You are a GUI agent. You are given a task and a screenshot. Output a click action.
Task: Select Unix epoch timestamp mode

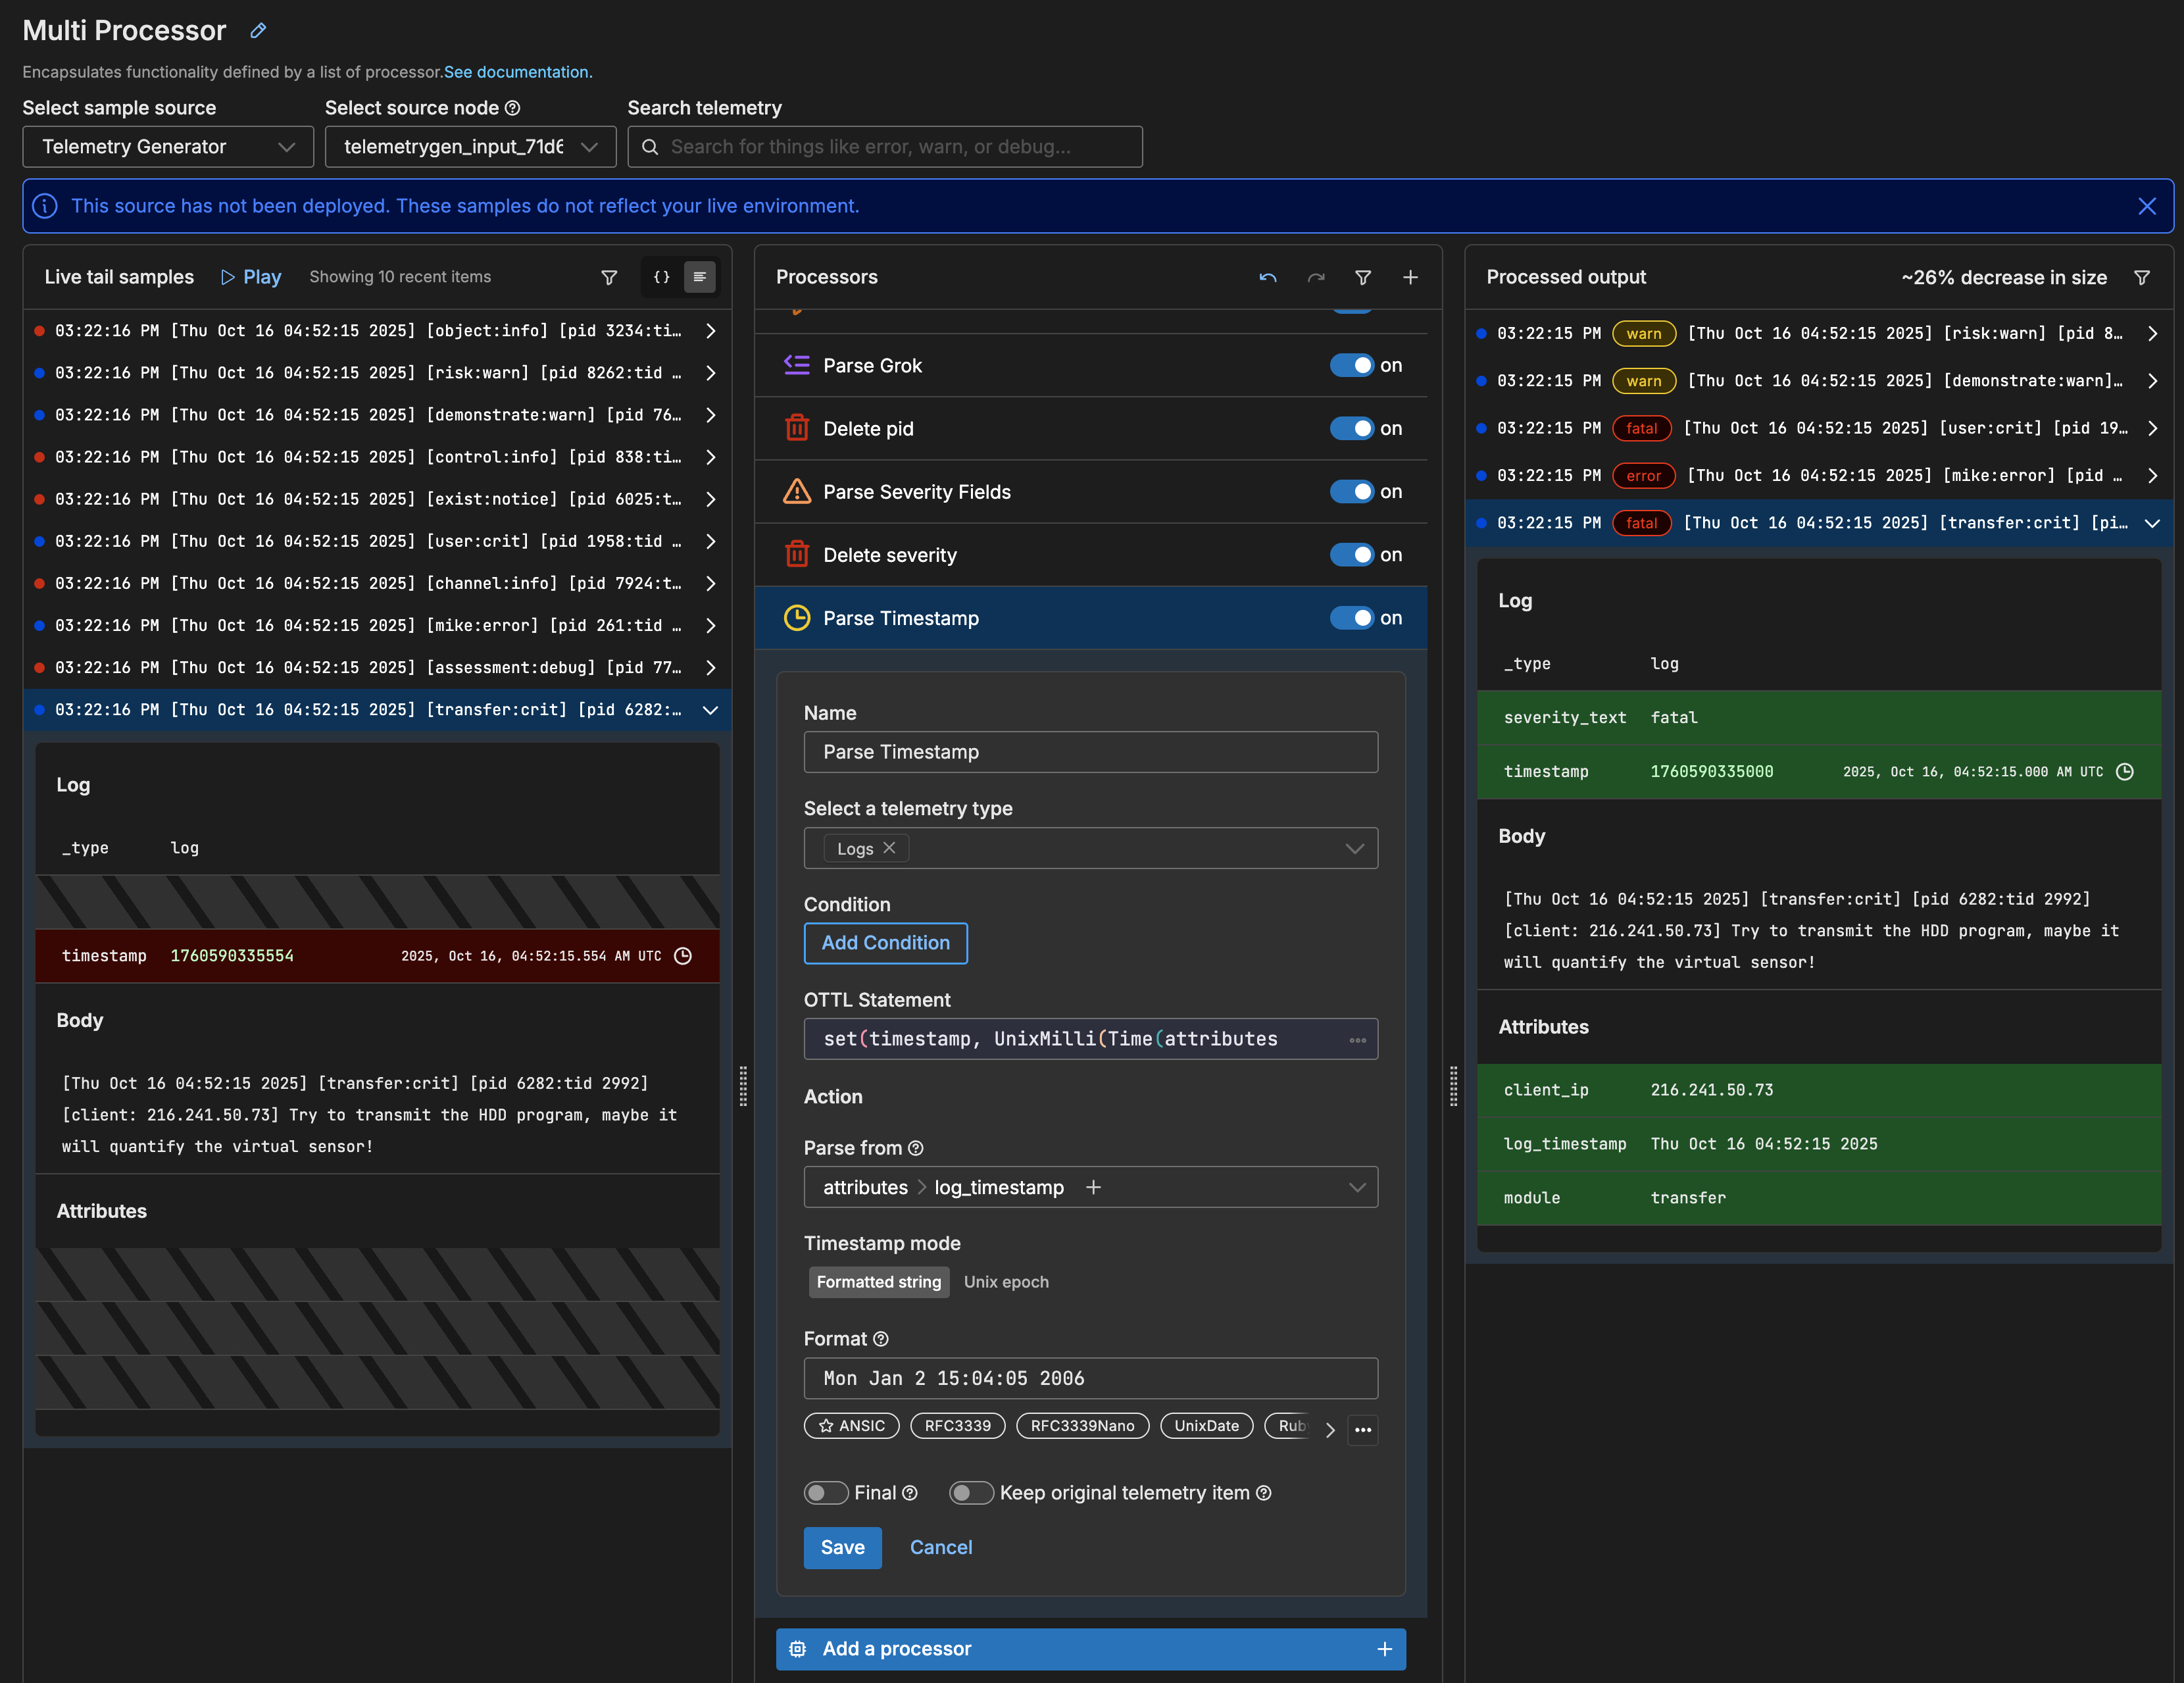coord(1005,1282)
